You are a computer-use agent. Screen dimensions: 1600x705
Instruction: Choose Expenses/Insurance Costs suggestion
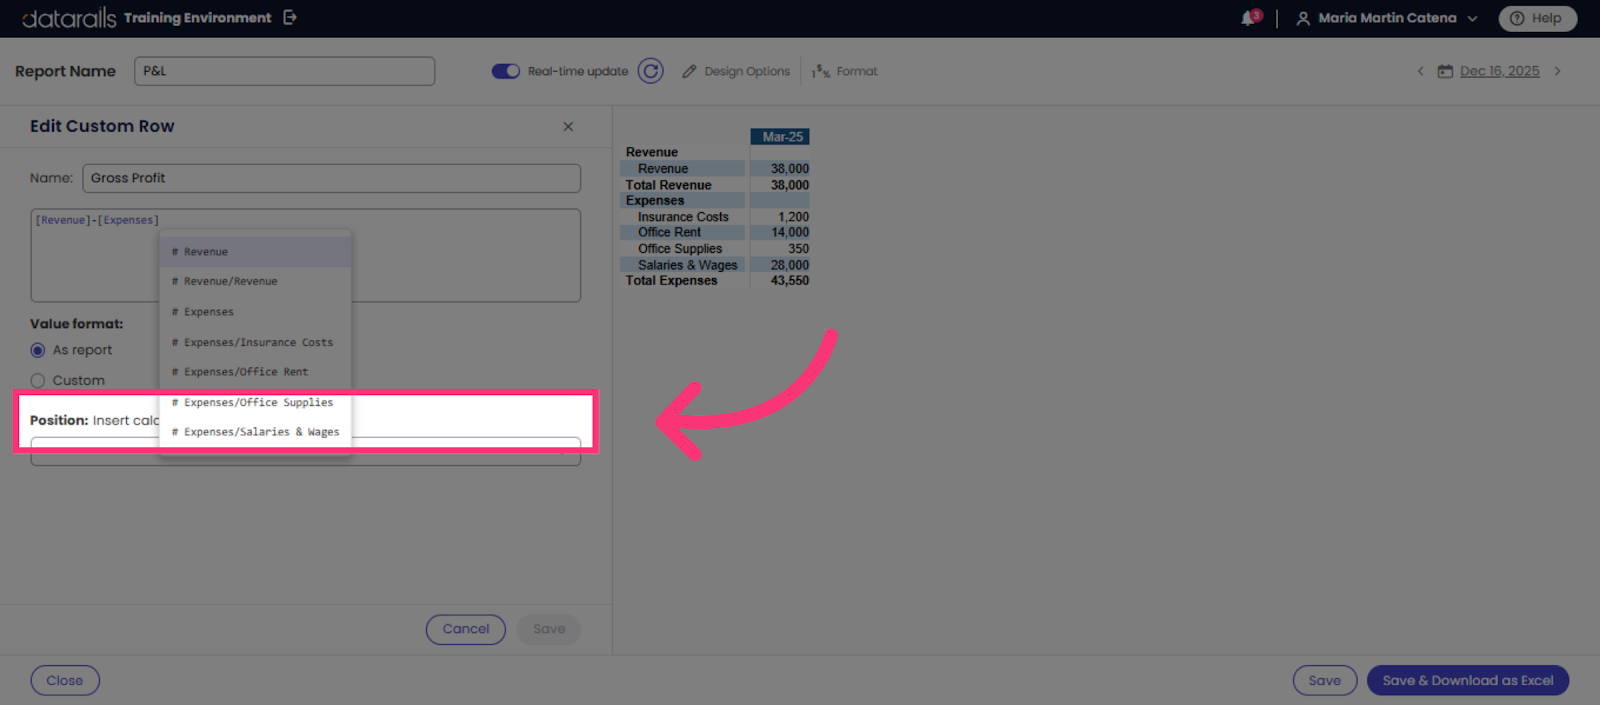click(x=255, y=342)
